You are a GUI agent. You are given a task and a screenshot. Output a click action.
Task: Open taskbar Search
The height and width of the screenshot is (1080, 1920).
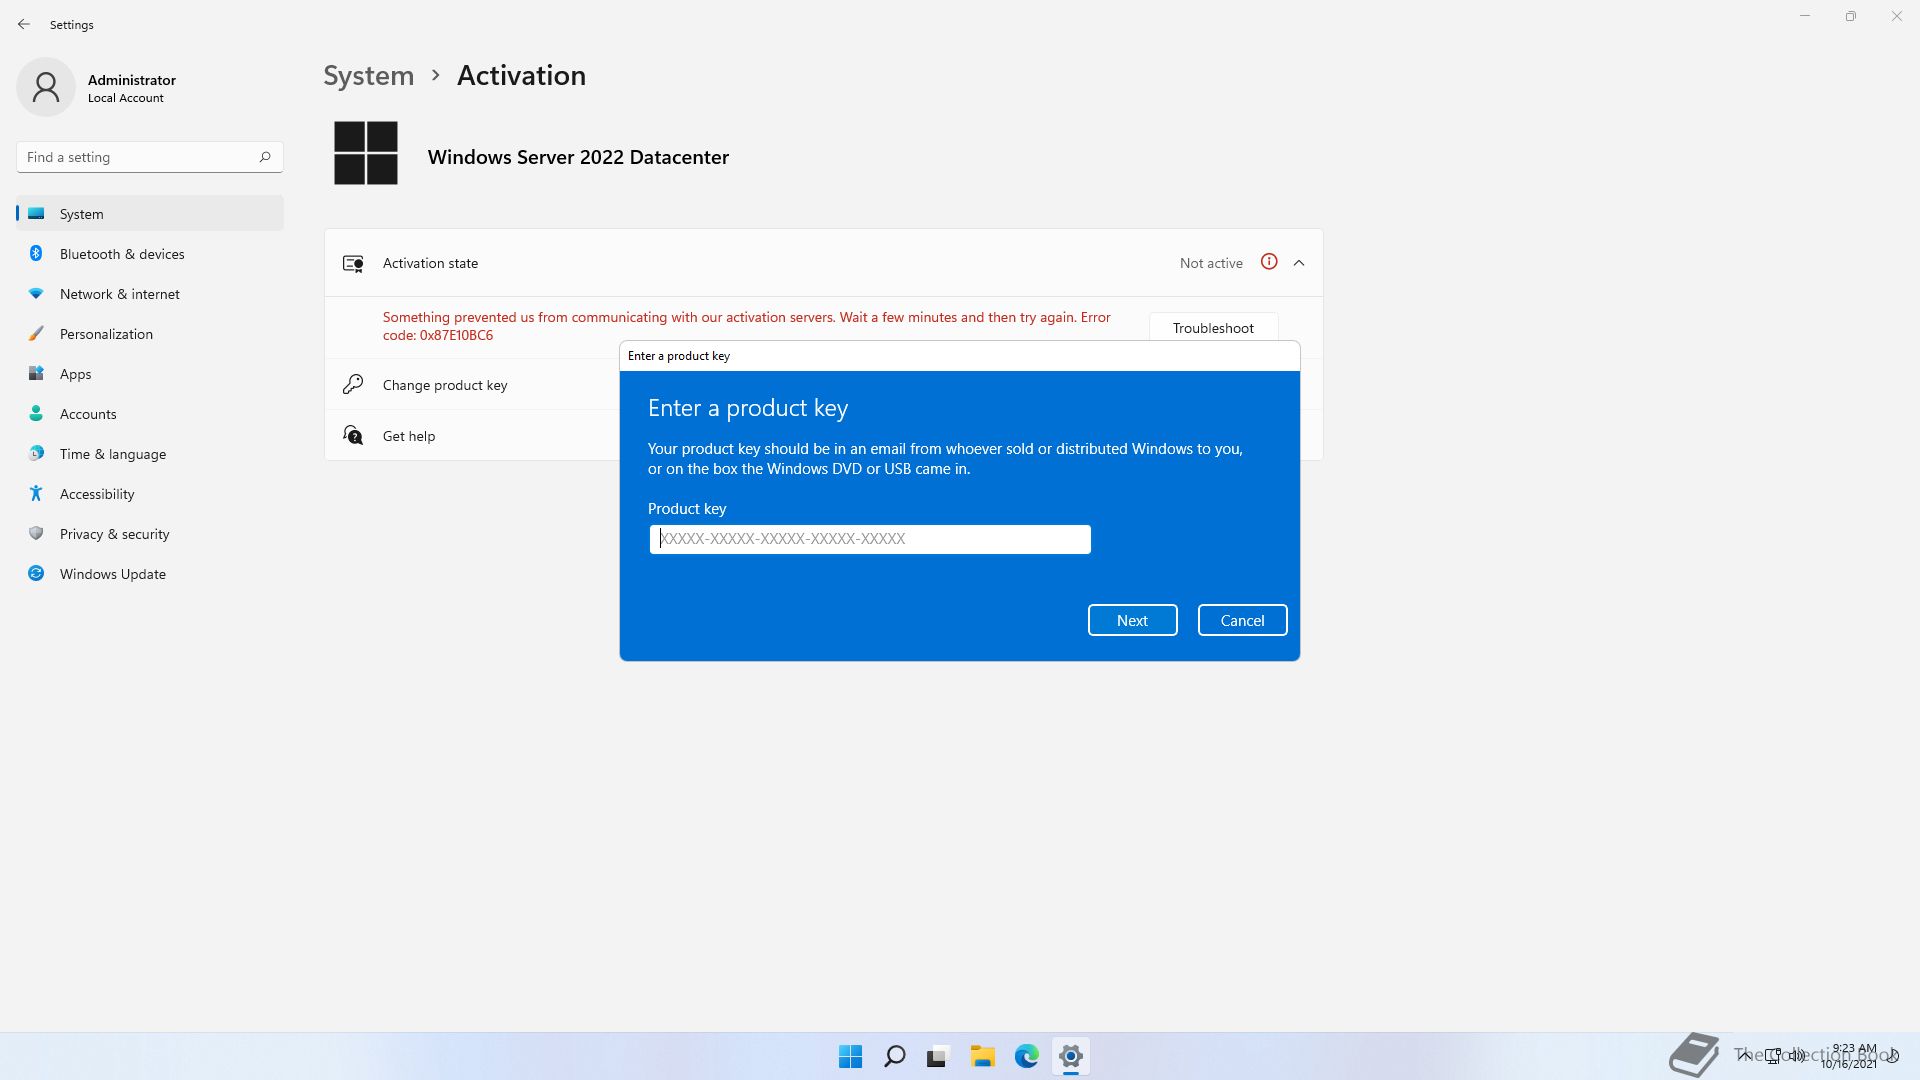[x=894, y=1056]
